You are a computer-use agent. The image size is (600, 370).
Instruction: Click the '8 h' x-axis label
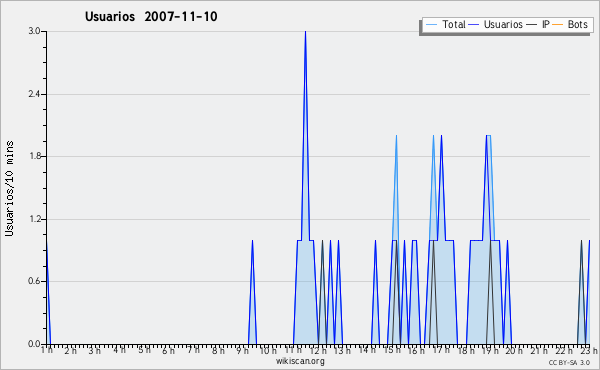pyautogui.click(x=218, y=350)
